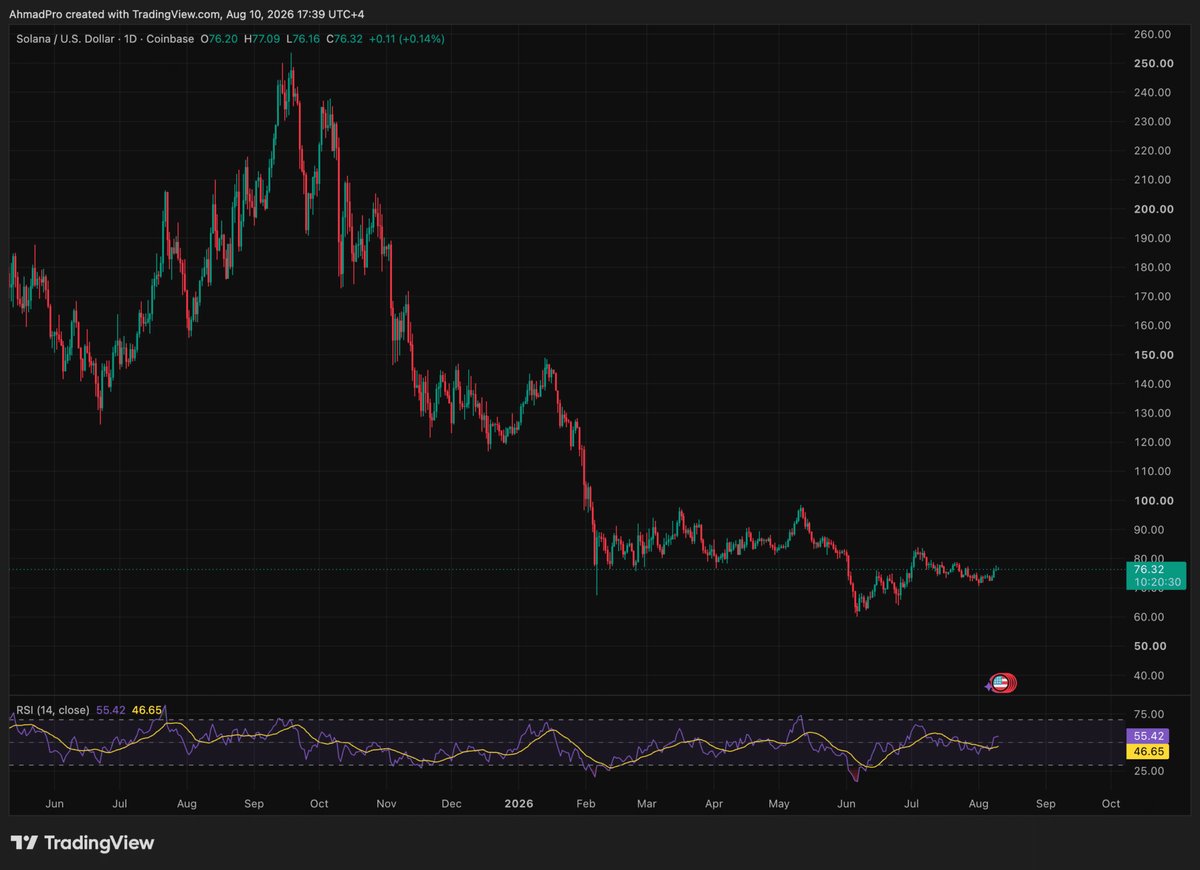The image size is (1200, 870).
Task: Click the AhmadPro created with TradingView.com caption
Action: 185,14
